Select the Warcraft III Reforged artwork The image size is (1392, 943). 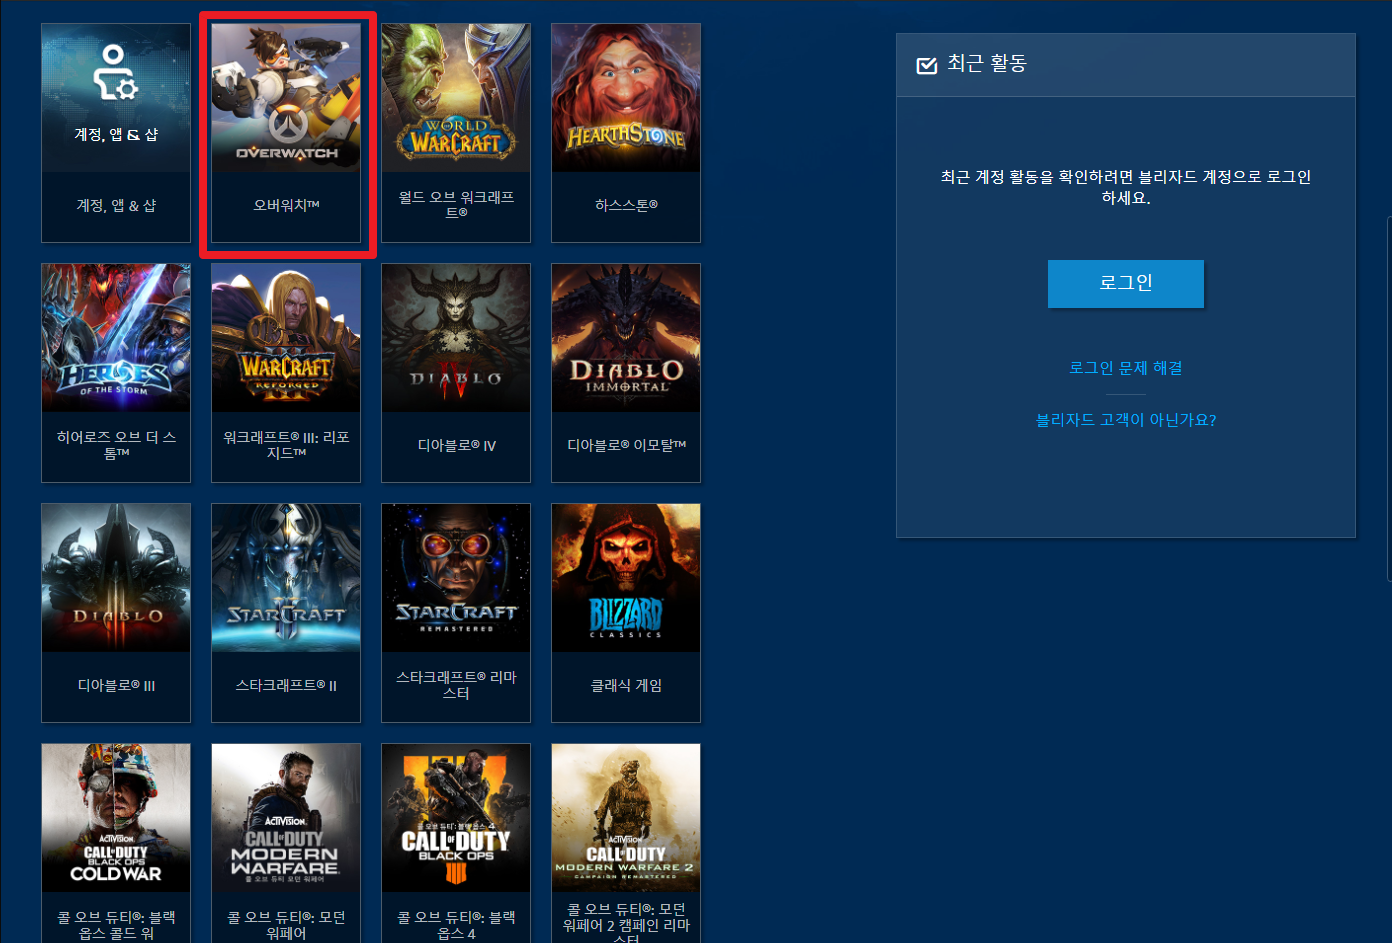(286, 338)
